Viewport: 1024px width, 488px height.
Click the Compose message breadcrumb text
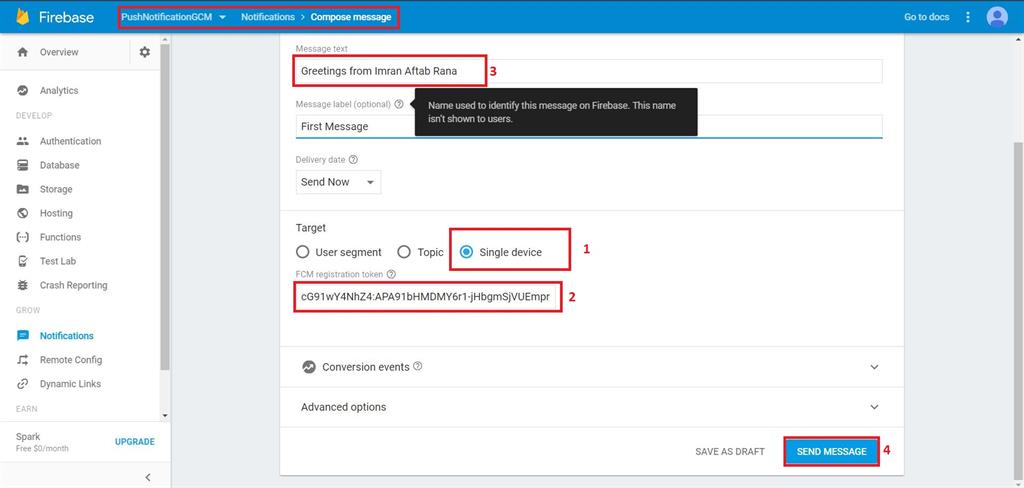pos(351,17)
